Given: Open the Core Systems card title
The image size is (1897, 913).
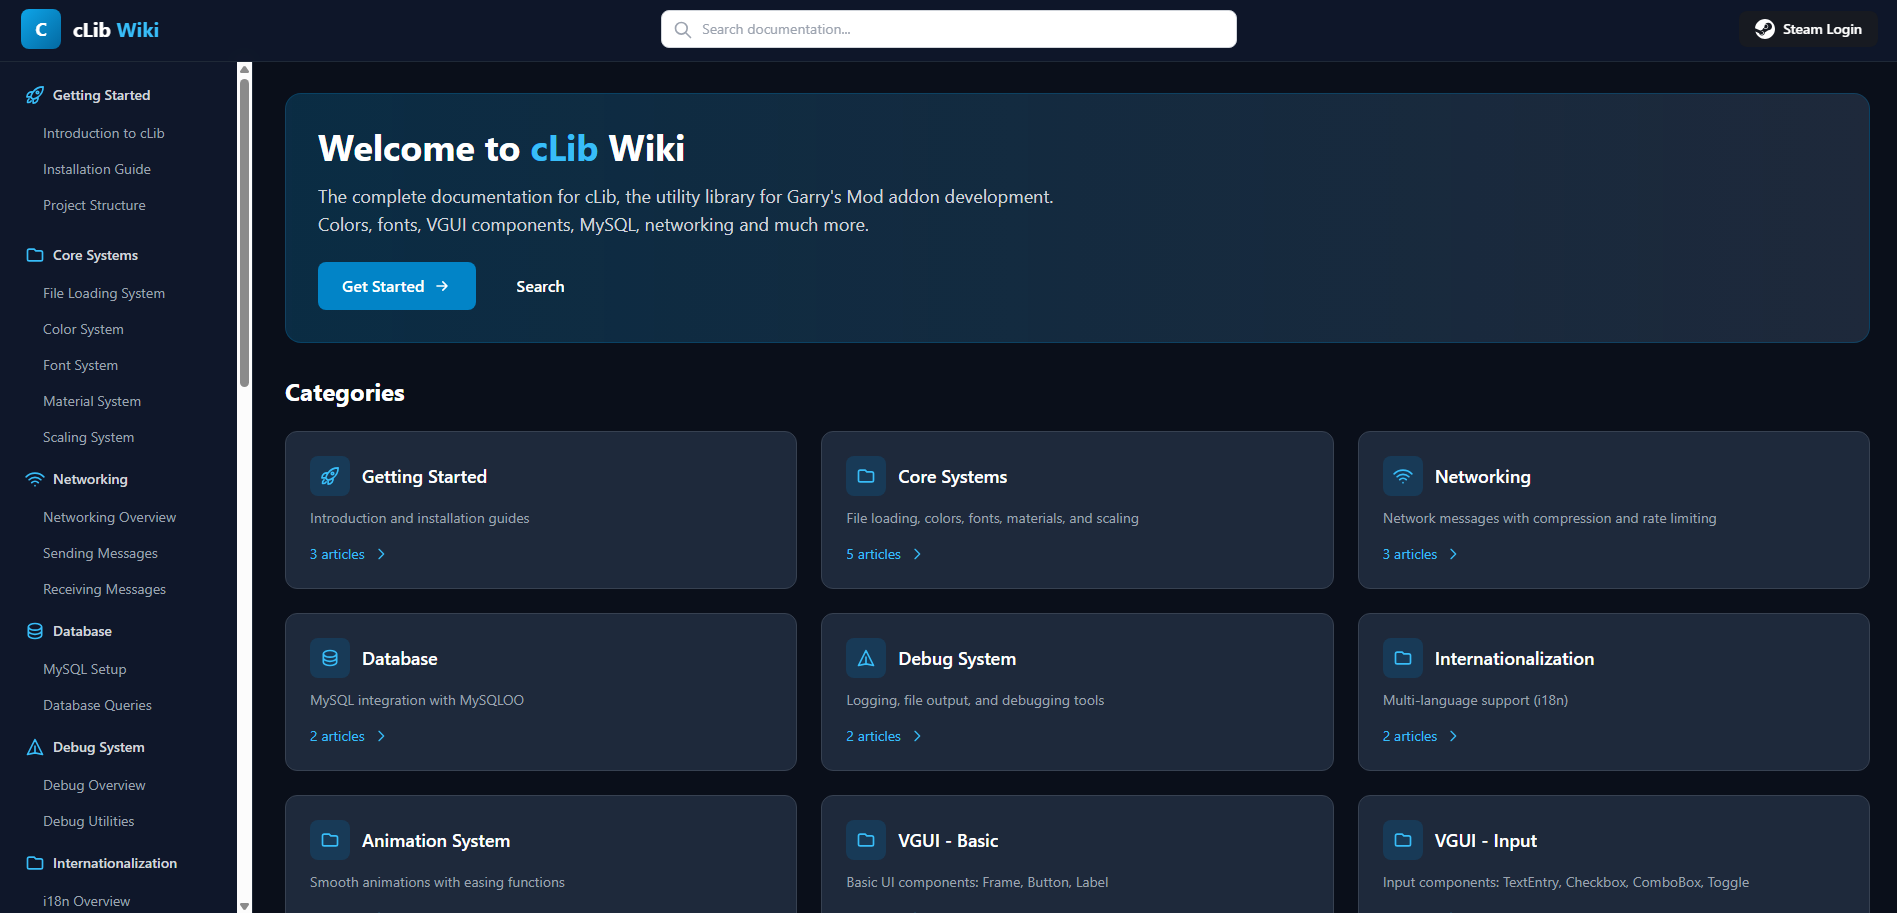Looking at the screenshot, I should pos(952,477).
